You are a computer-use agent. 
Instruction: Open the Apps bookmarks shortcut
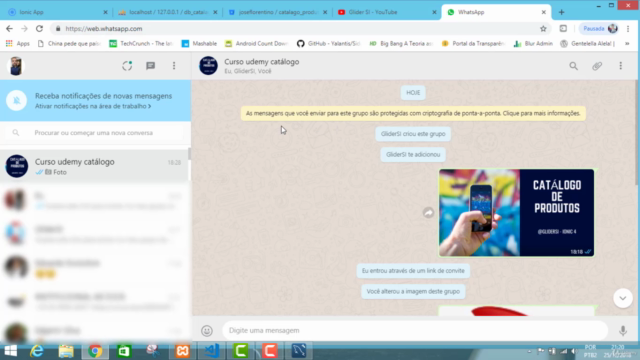point(18,44)
